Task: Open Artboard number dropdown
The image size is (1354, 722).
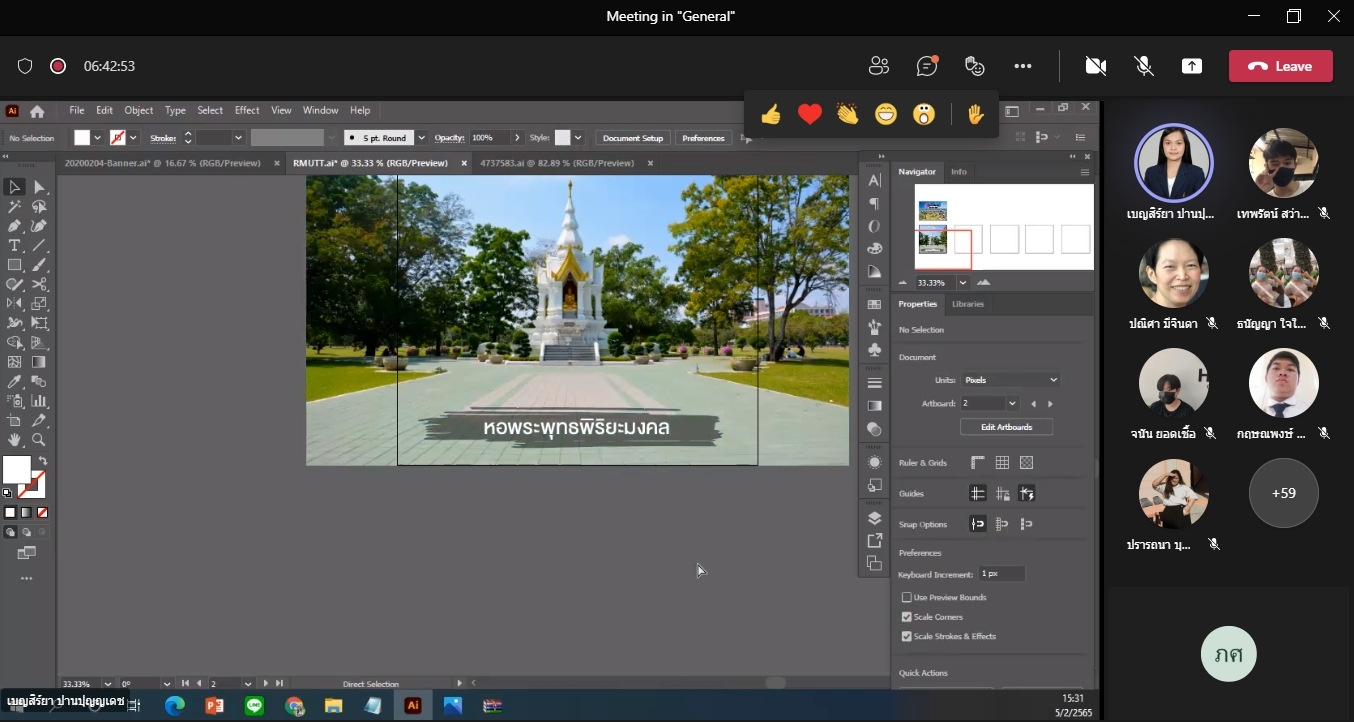Action: point(1013,403)
